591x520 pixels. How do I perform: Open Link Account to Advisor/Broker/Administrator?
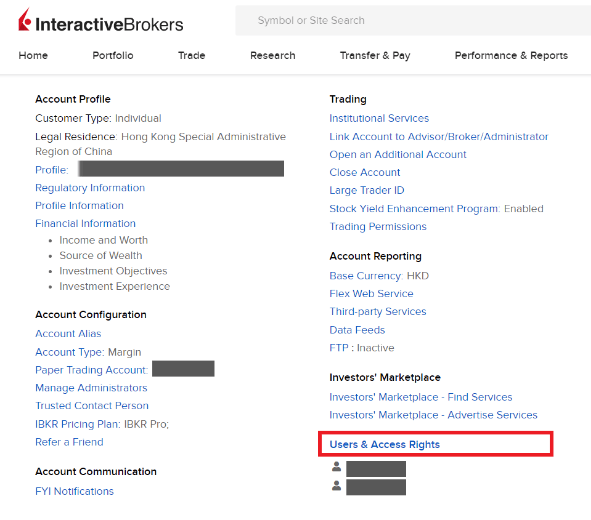(x=439, y=136)
